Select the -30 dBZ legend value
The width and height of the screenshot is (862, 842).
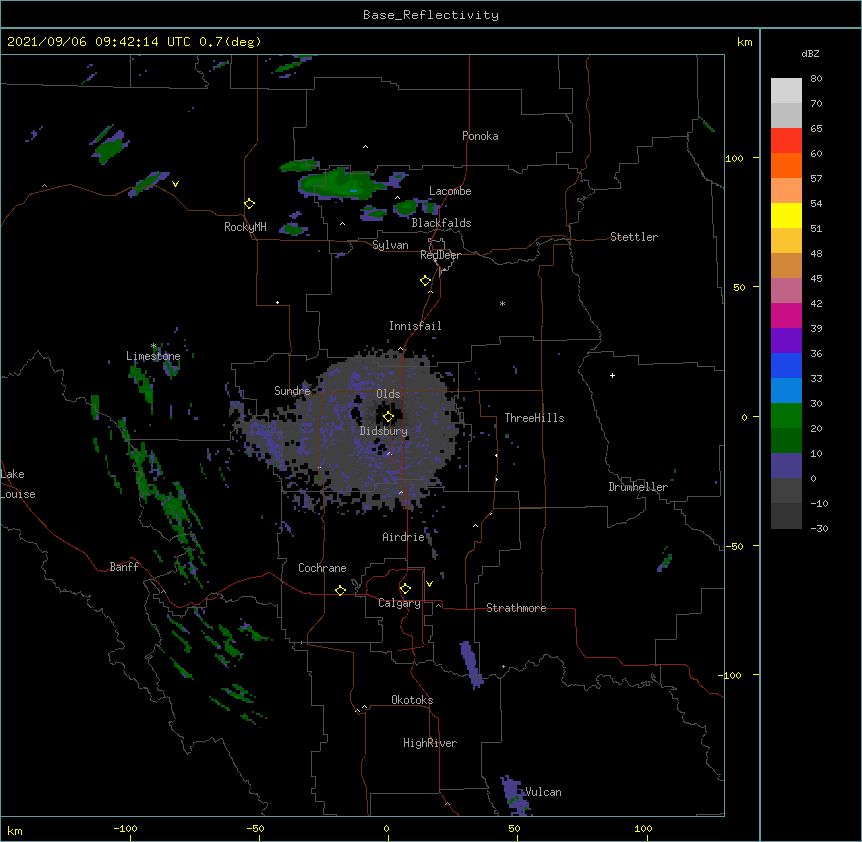pos(819,528)
